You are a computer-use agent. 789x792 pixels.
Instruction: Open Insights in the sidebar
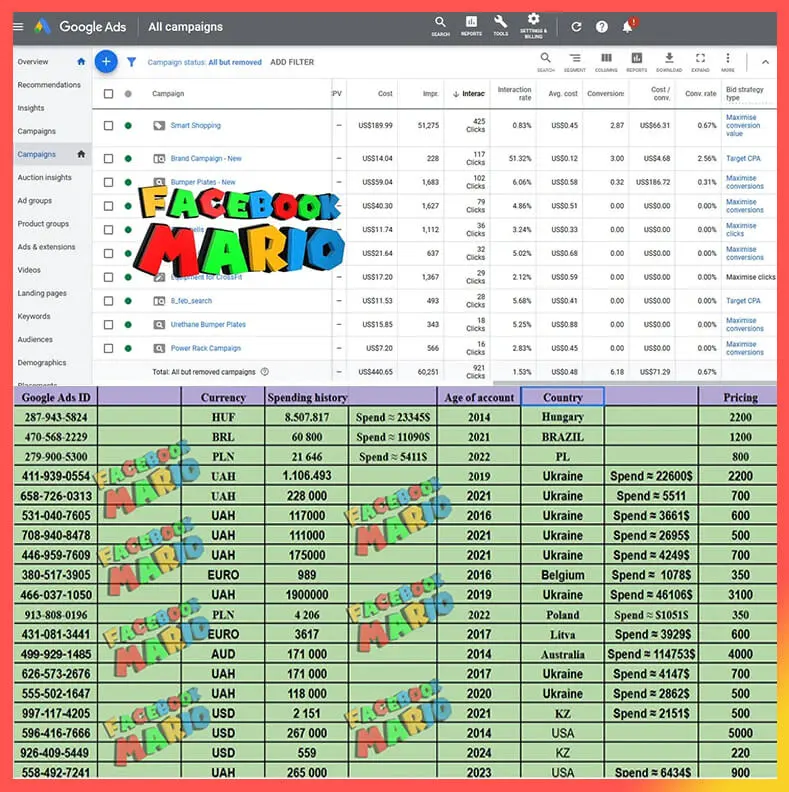click(x=31, y=108)
